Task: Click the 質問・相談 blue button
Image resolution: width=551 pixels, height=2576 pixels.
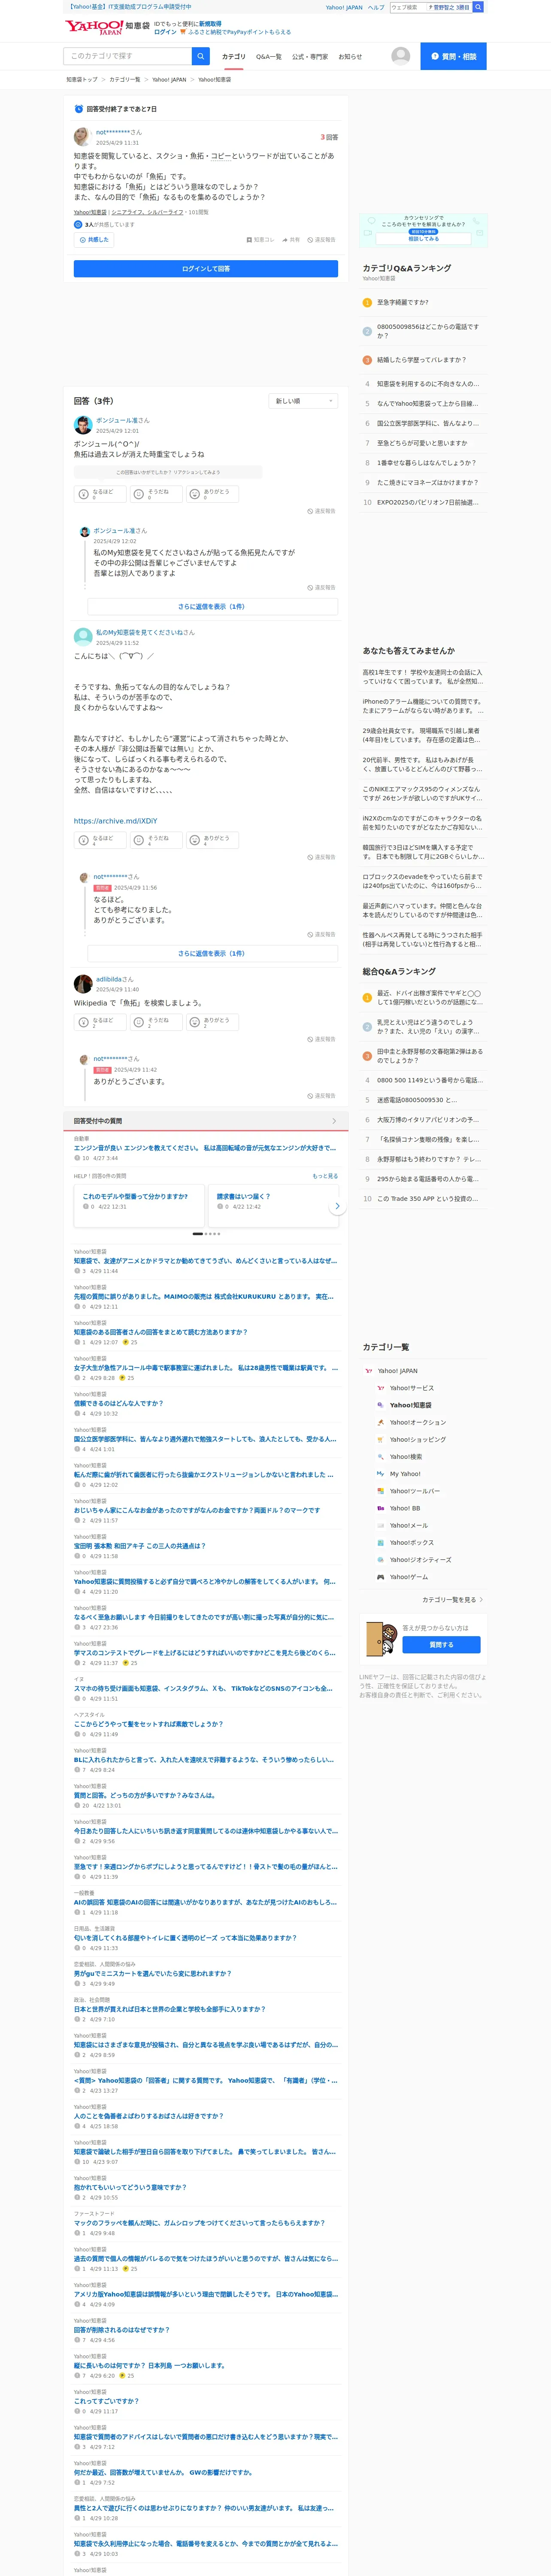Action: [x=453, y=56]
